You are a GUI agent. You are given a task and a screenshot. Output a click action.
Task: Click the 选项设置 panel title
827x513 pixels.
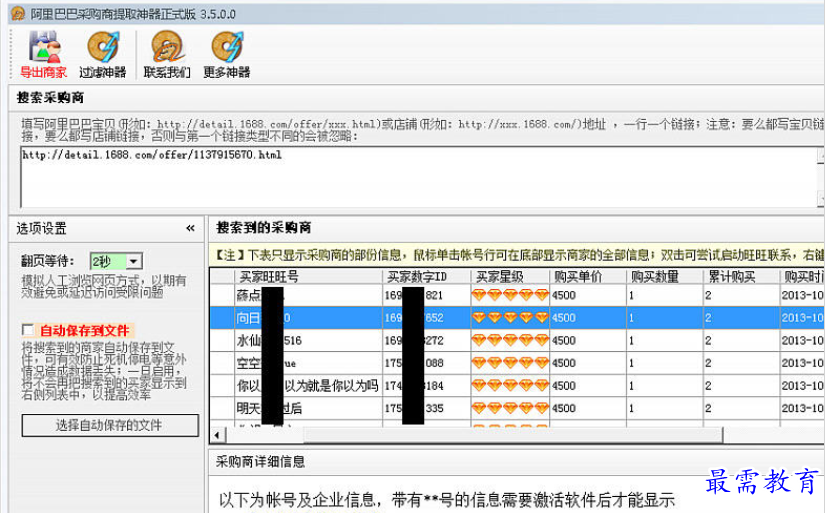coord(41,228)
